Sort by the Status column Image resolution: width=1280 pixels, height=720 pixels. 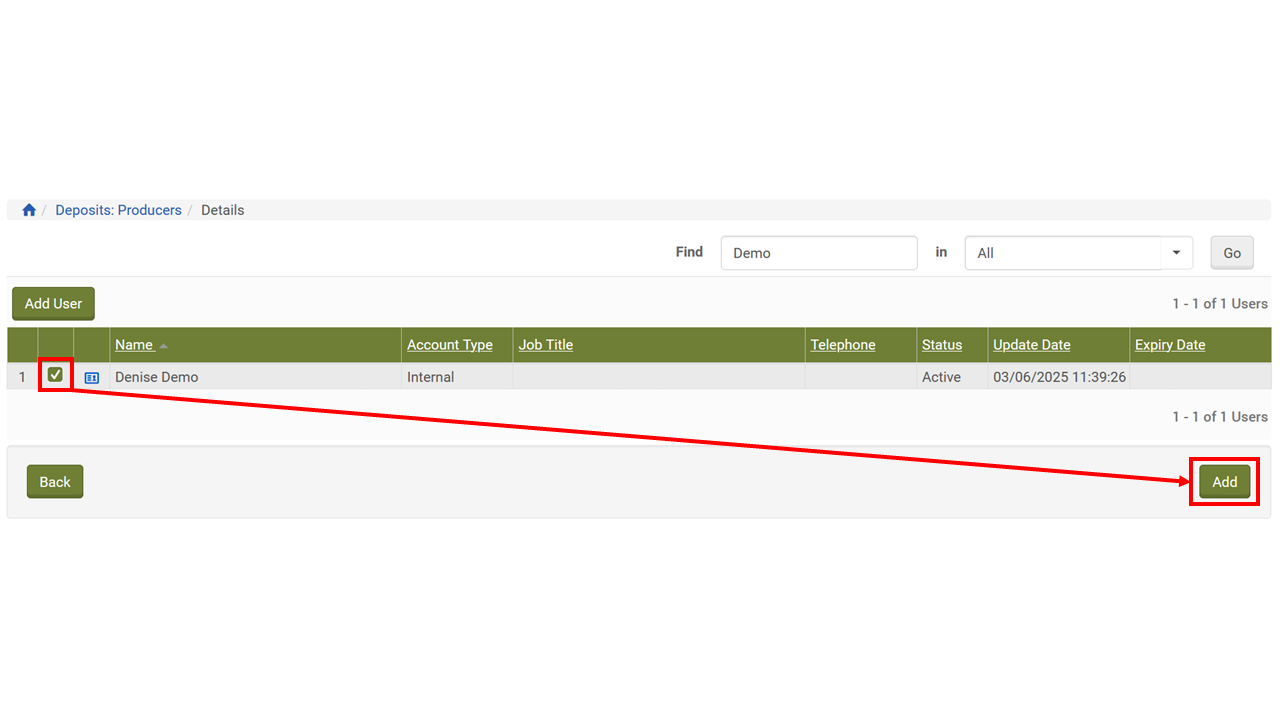[941, 345]
